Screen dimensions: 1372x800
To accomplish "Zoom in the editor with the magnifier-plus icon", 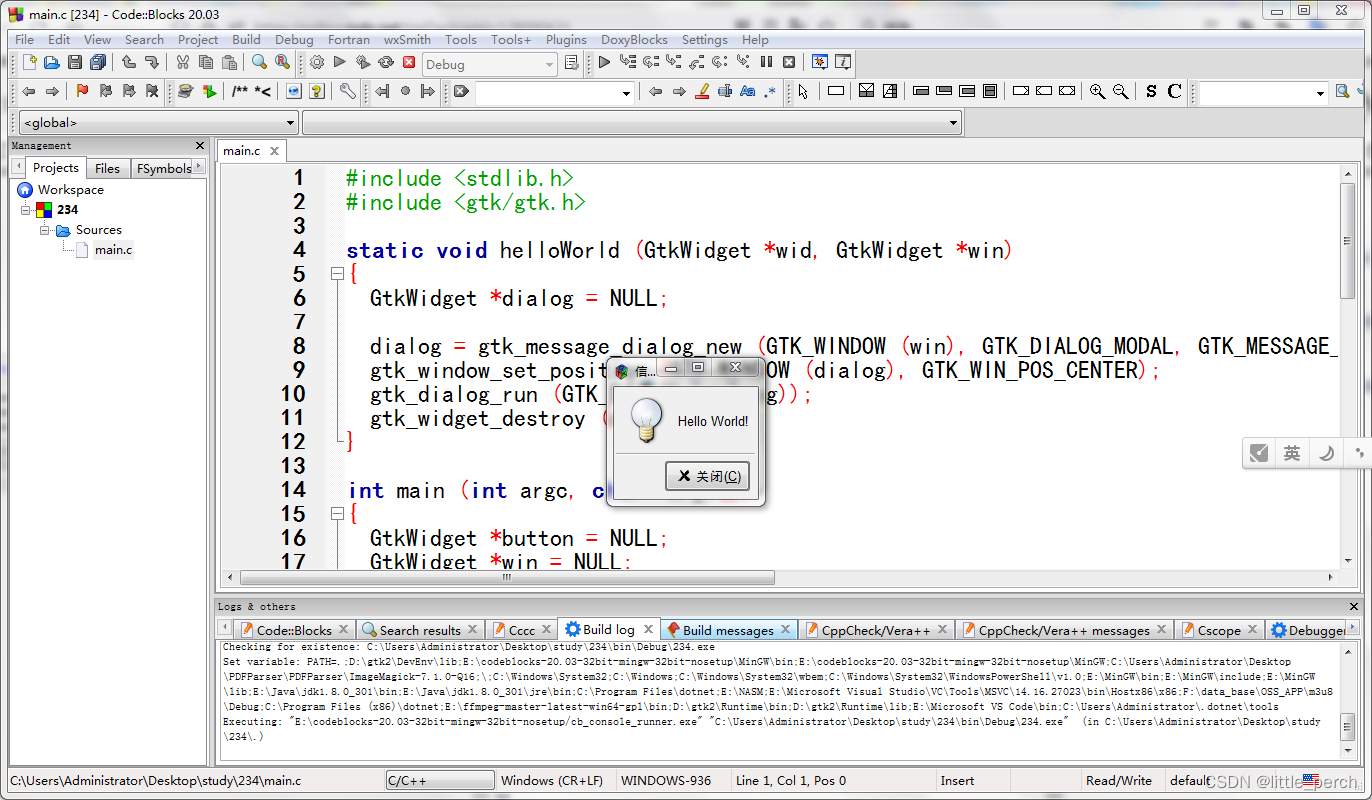I will (x=1098, y=91).
